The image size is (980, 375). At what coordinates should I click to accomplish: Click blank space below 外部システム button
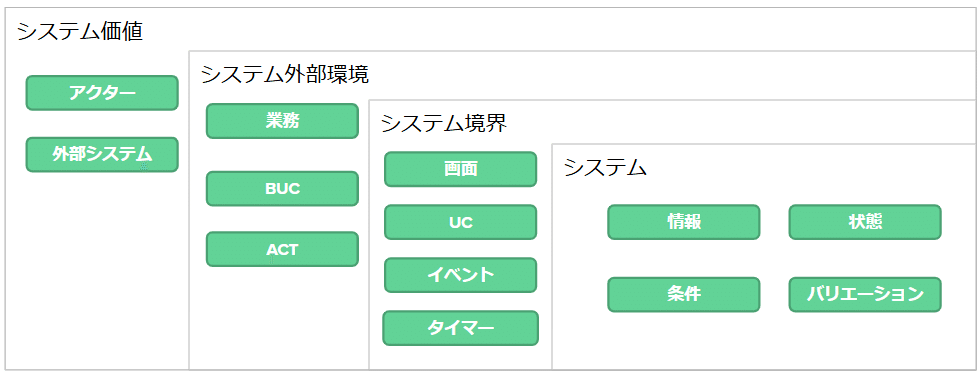coord(100,269)
